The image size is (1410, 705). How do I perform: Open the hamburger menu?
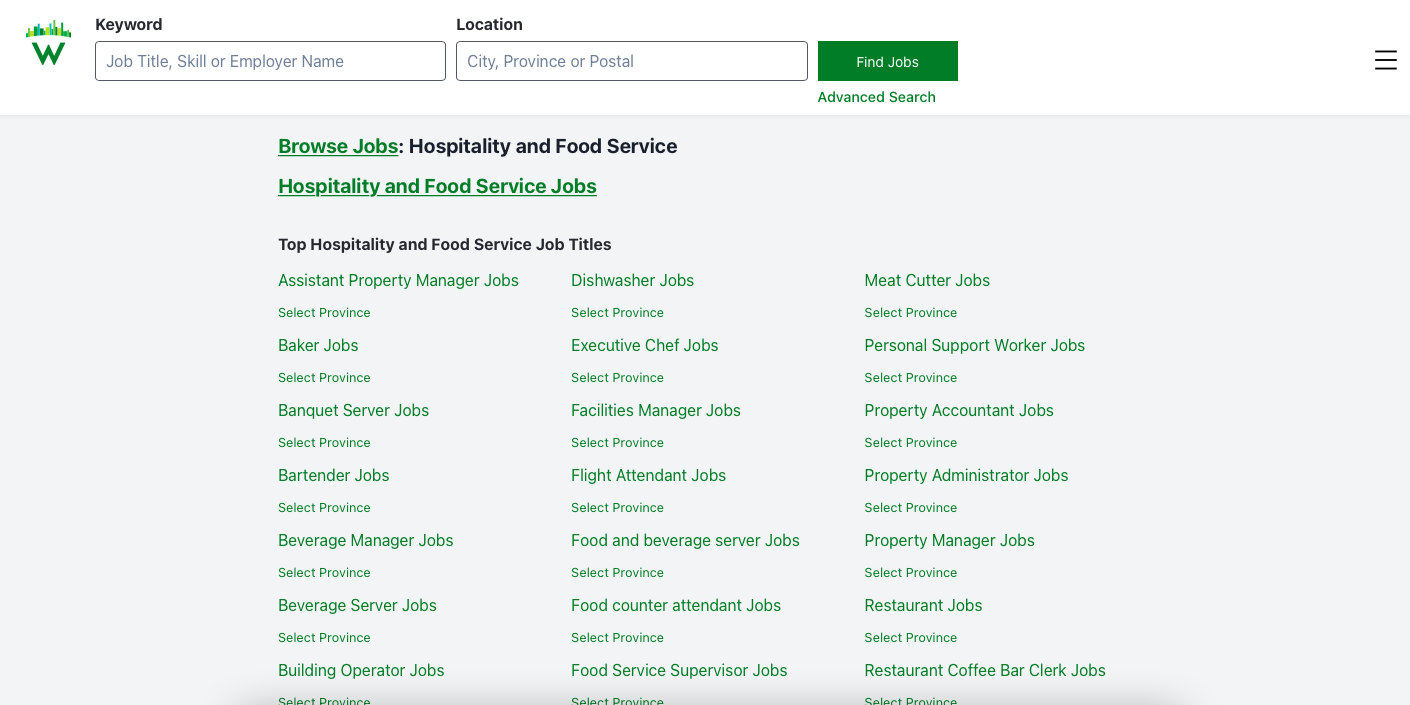point(1385,61)
